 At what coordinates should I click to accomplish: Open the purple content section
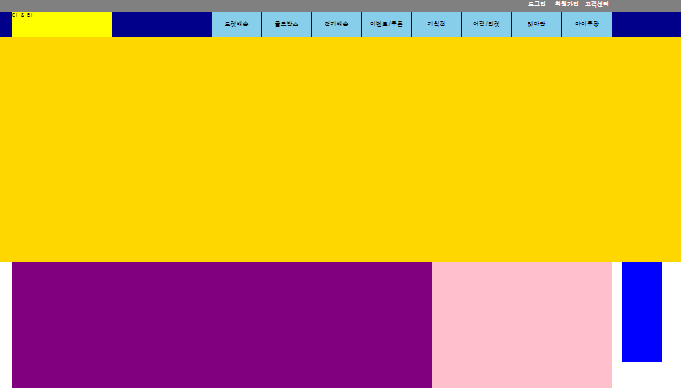222,325
